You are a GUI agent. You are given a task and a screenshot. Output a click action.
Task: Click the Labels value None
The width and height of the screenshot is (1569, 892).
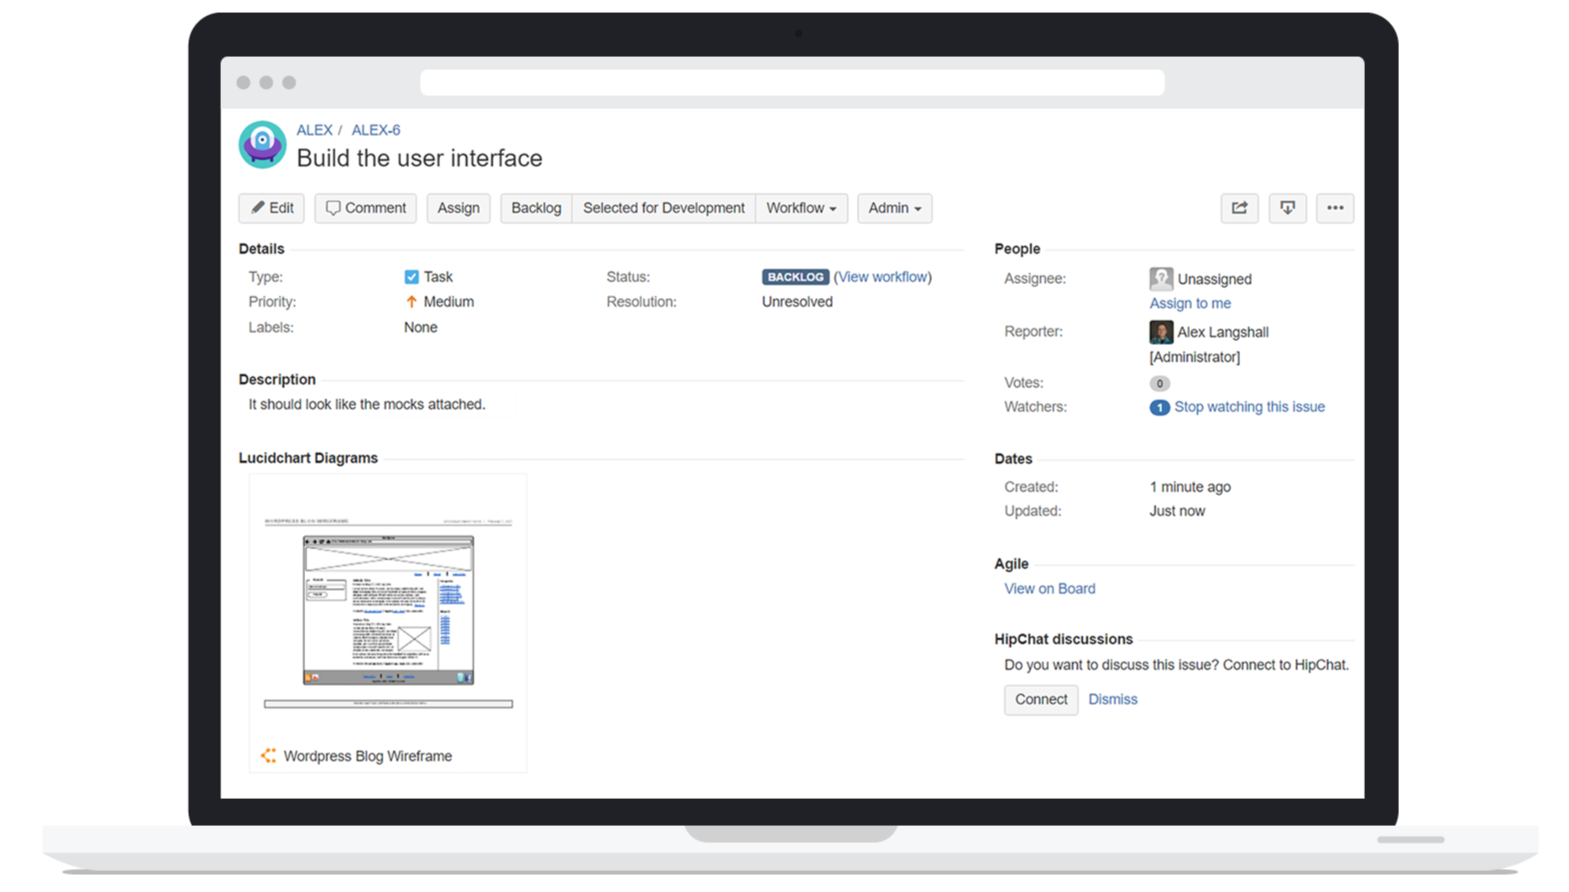[x=421, y=327]
